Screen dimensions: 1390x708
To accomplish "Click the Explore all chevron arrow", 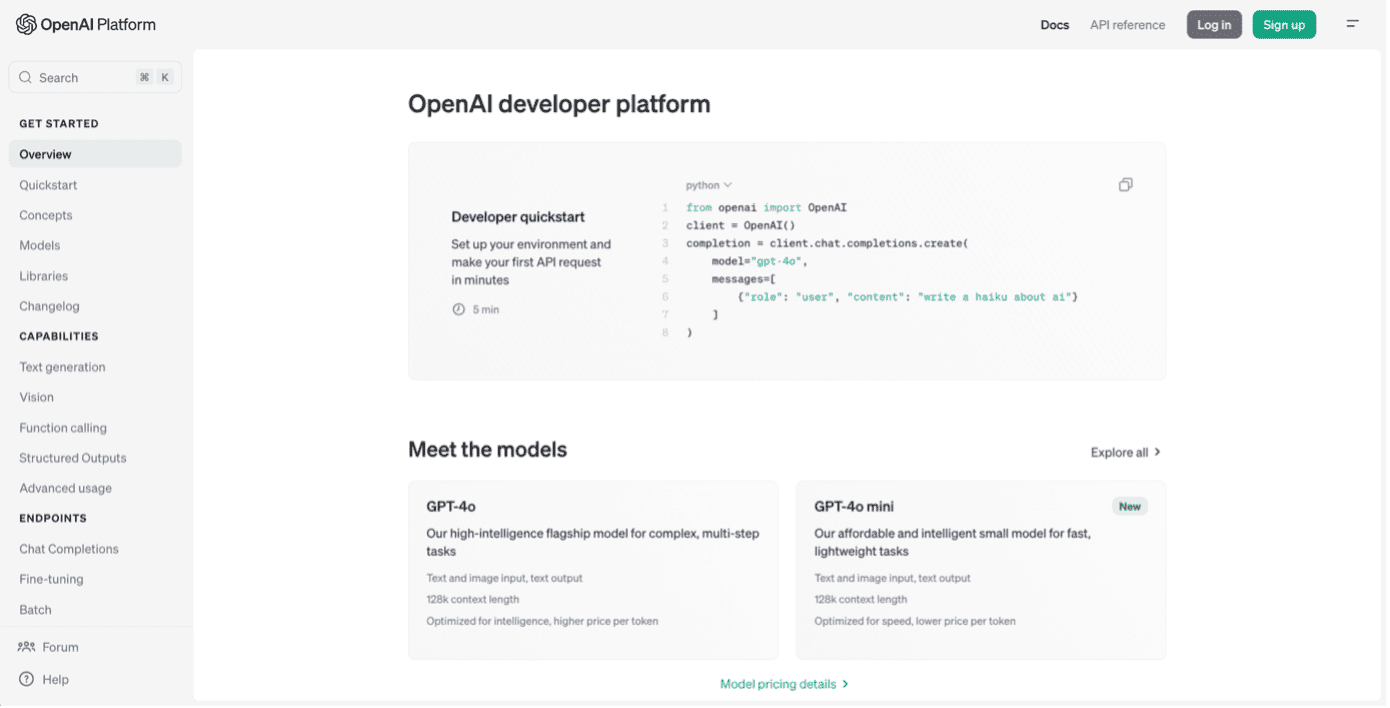I will tap(1157, 452).
